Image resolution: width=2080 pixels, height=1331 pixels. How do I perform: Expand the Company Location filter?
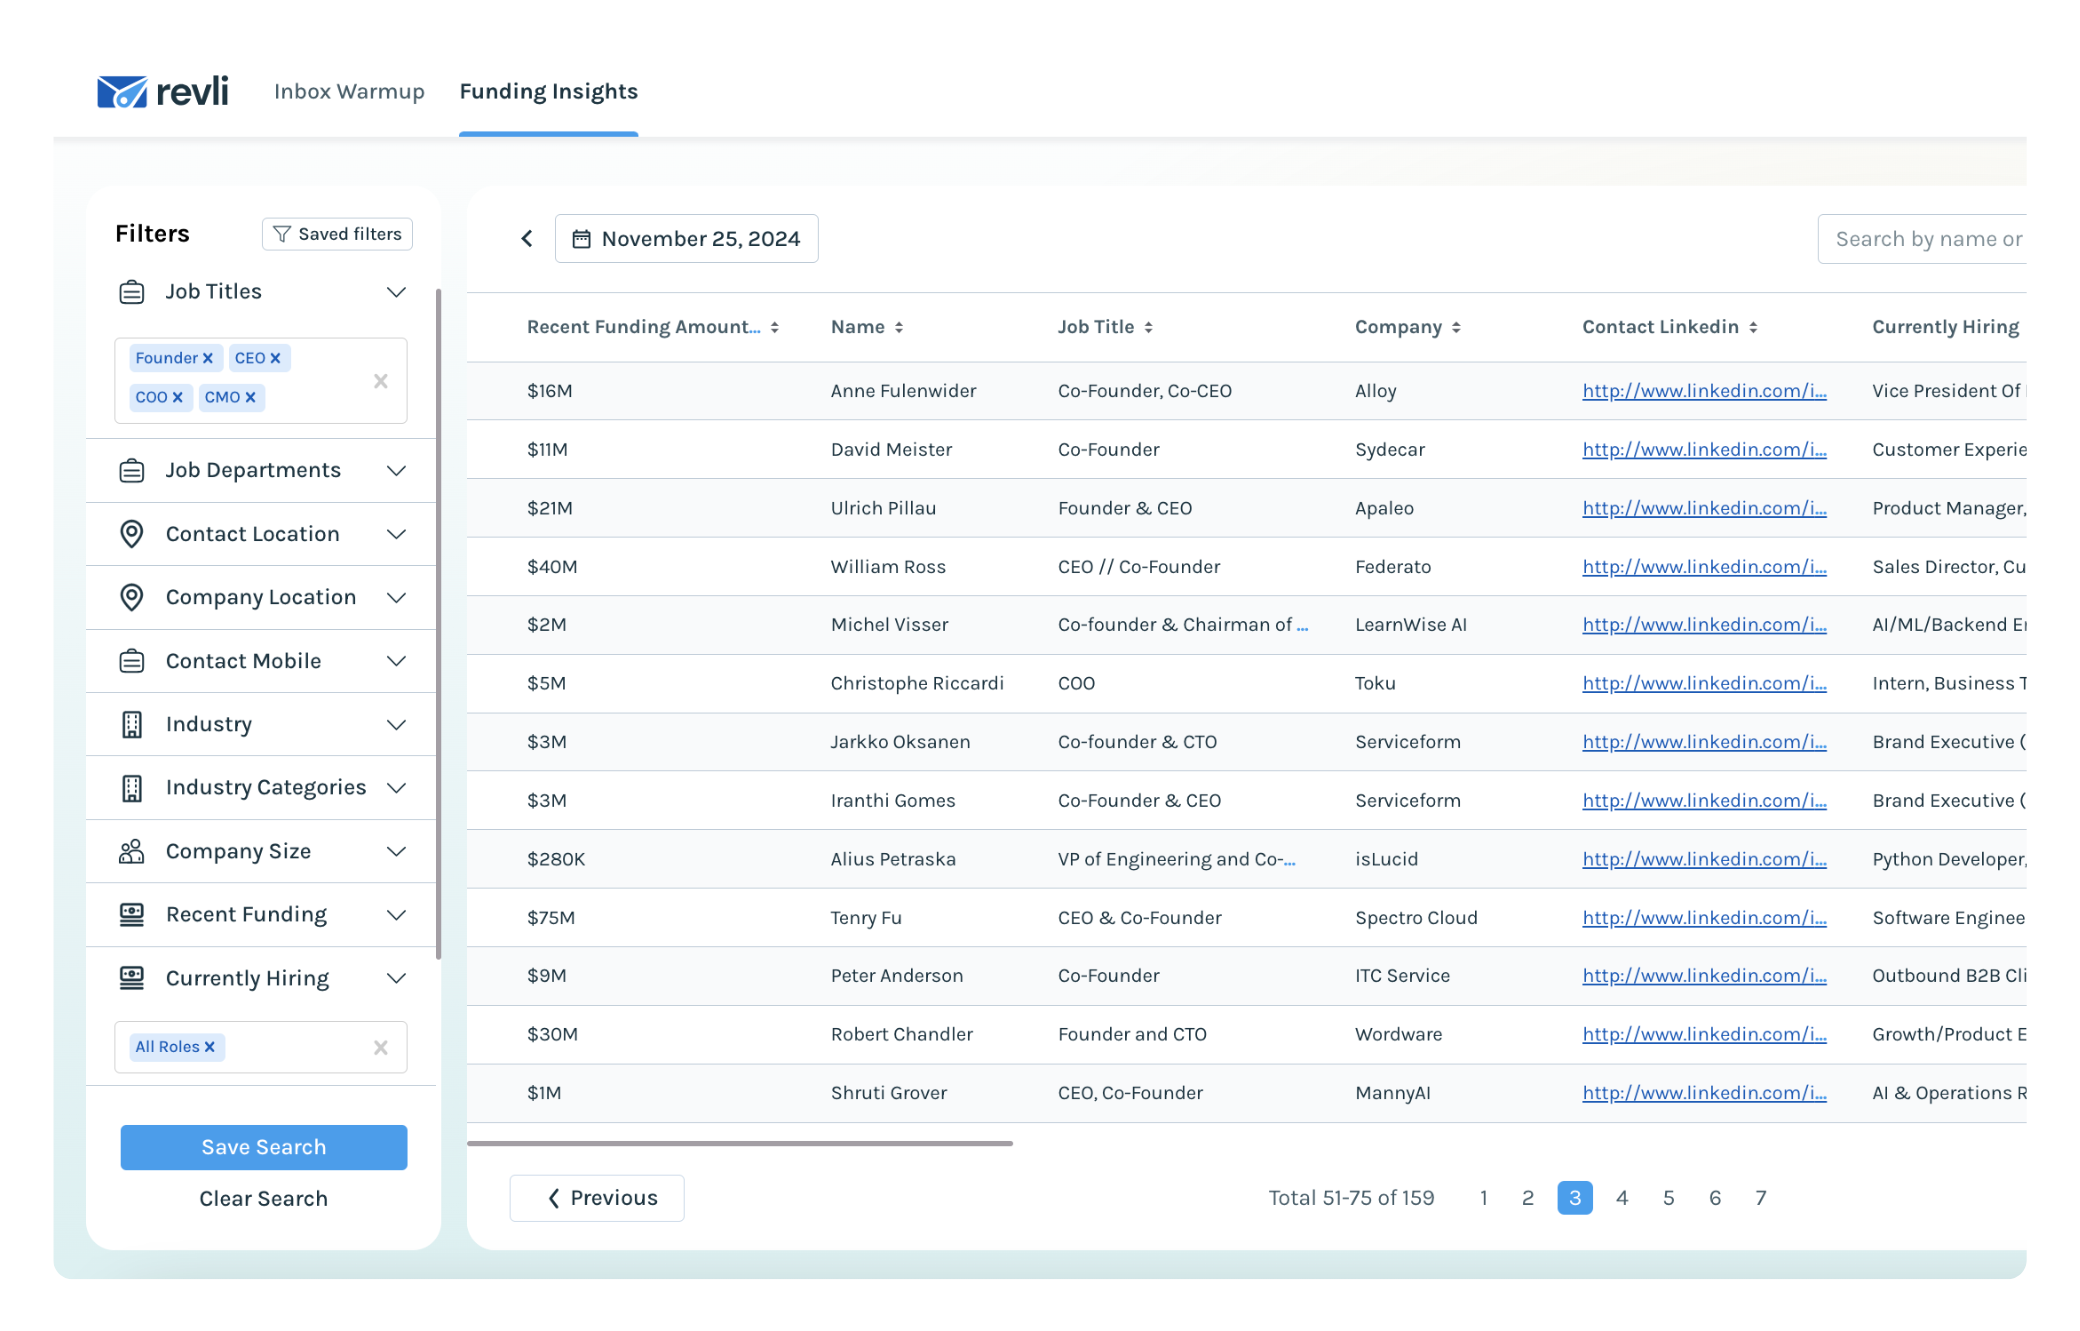[x=396, y=597]
